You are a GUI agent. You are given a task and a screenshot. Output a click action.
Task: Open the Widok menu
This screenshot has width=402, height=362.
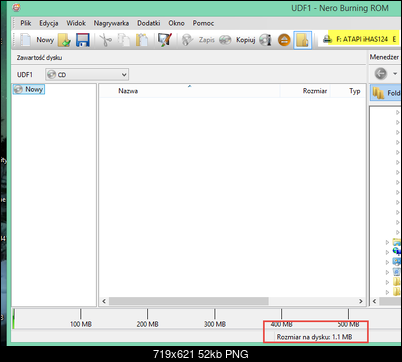click(x=76, y=23)
